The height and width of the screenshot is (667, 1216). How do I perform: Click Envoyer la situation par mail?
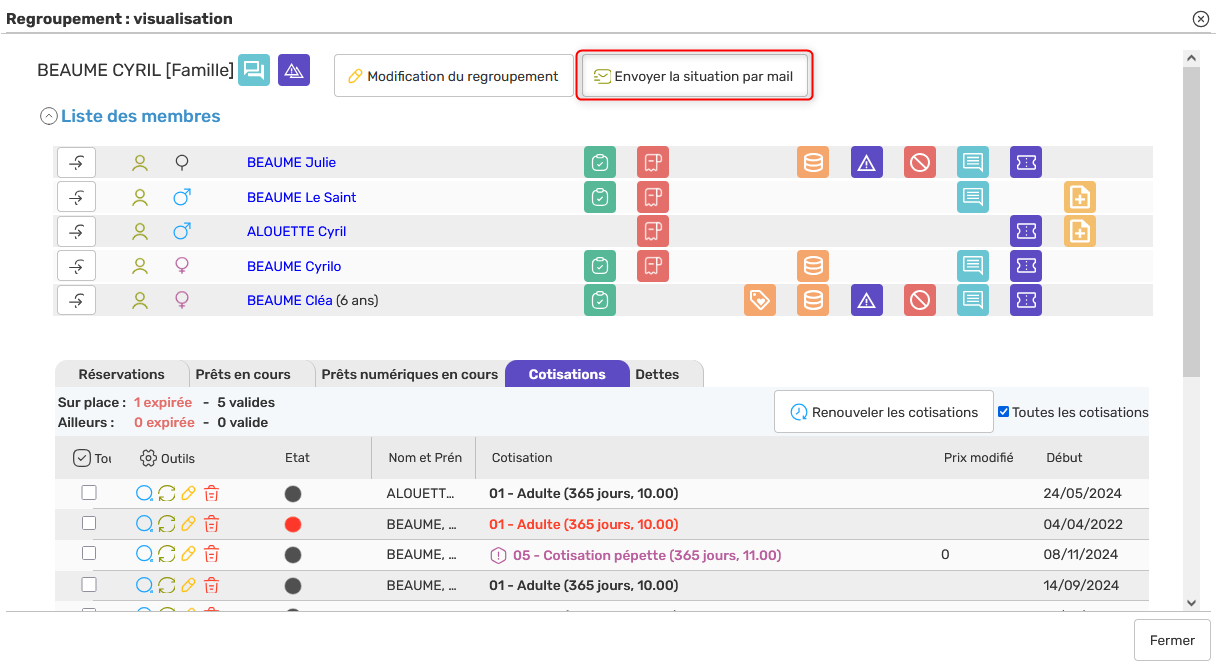tap(694, 75)
